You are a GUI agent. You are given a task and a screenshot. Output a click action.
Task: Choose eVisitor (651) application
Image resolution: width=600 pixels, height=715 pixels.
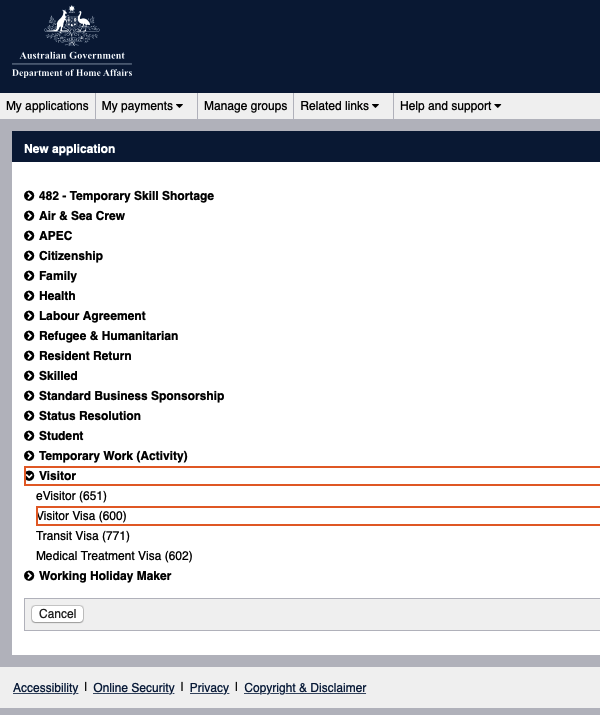[x=71, y=496]
